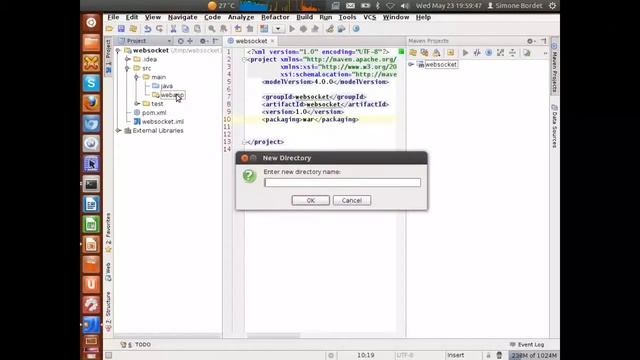This screenshot has width=640, height=360.
Task: Expand the test folder
Action: click(137, 104)
